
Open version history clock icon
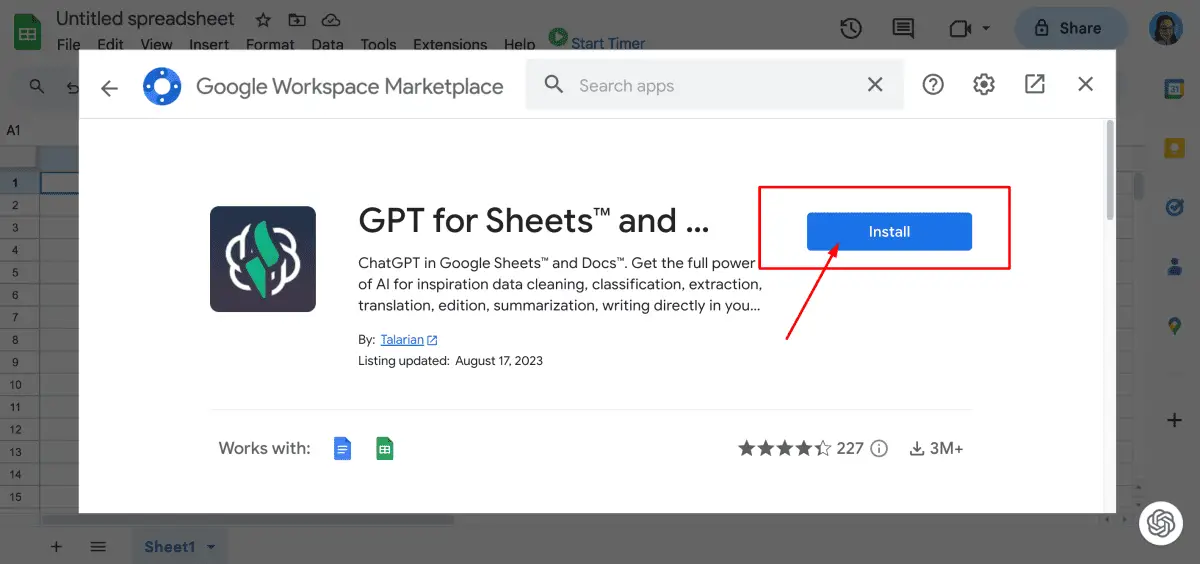851,29
